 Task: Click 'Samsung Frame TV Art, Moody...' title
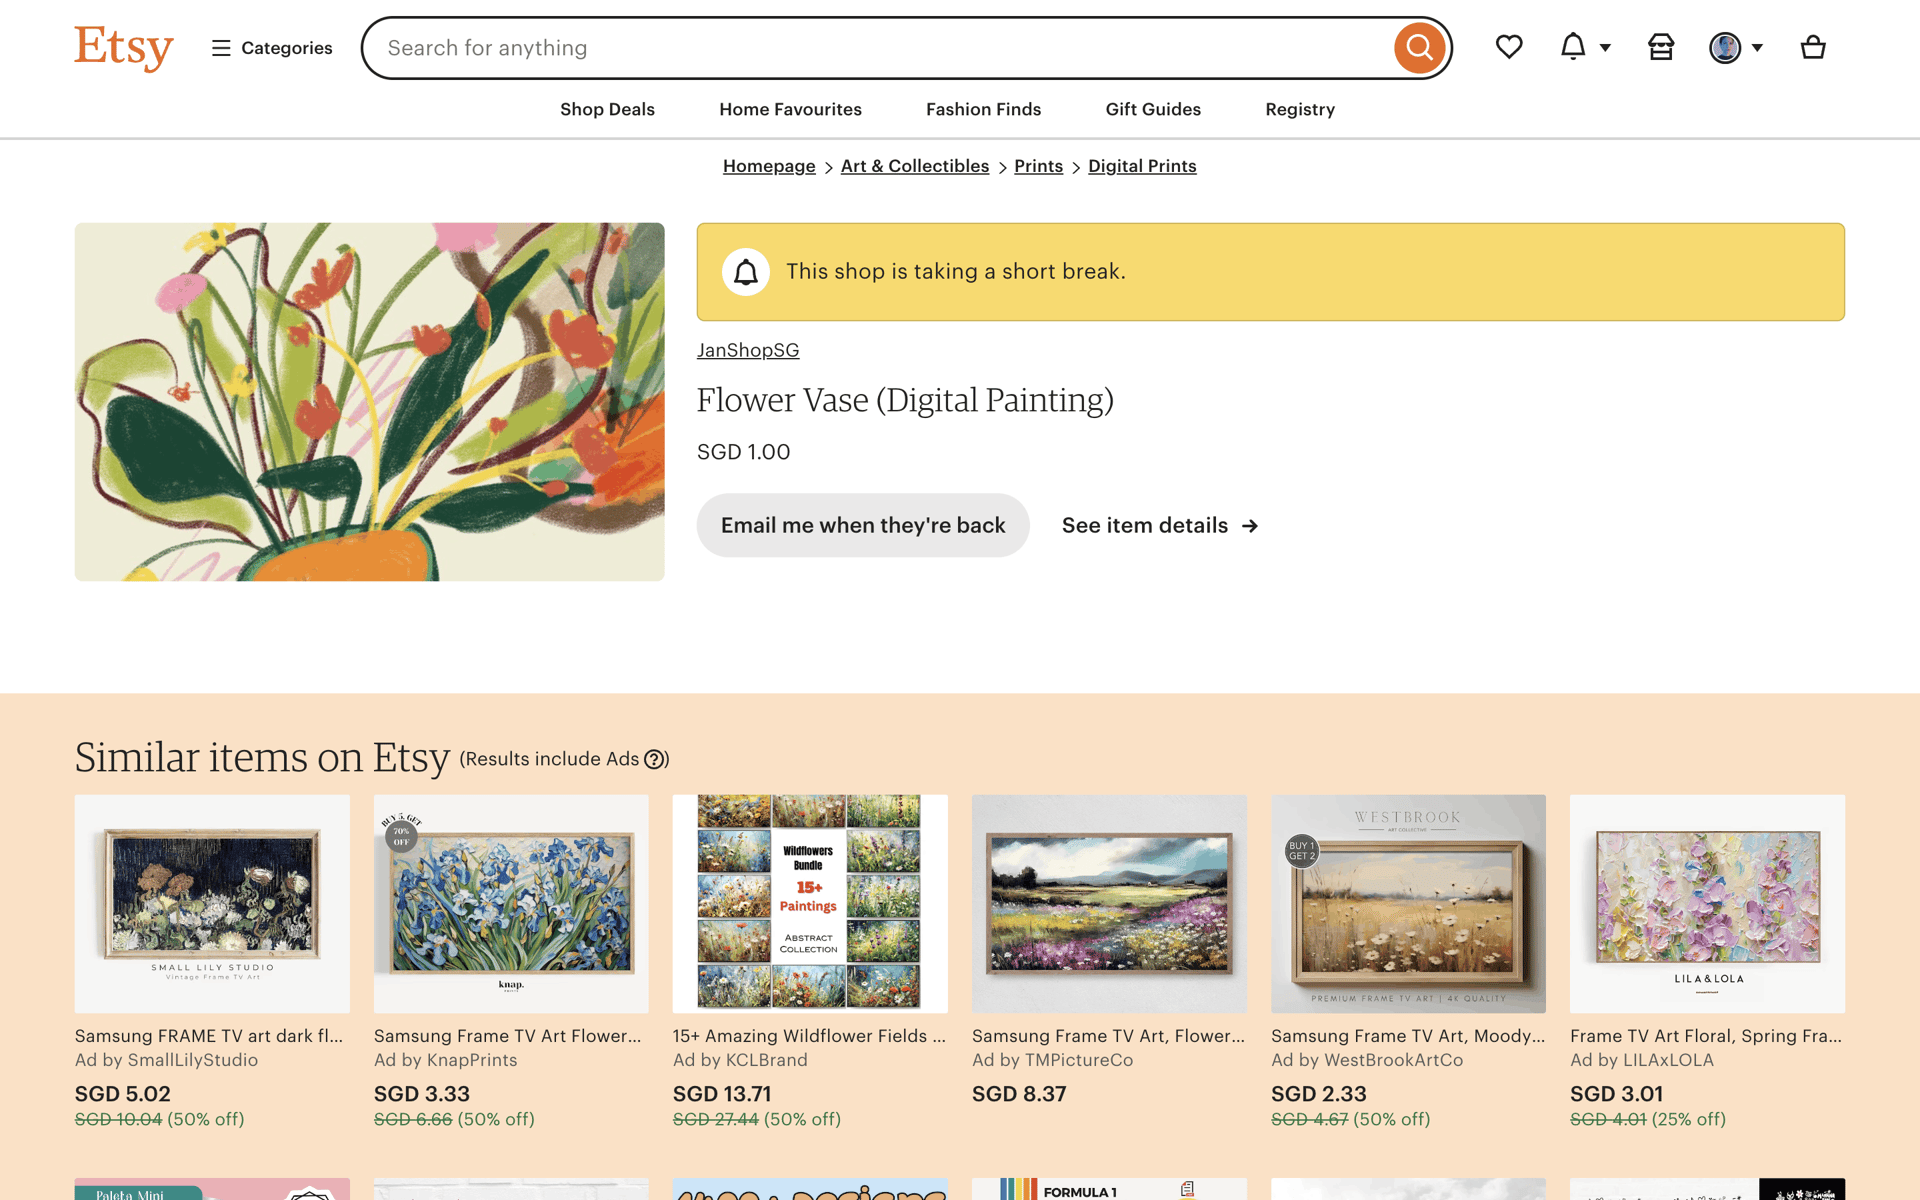(x=1408, y=1036)
